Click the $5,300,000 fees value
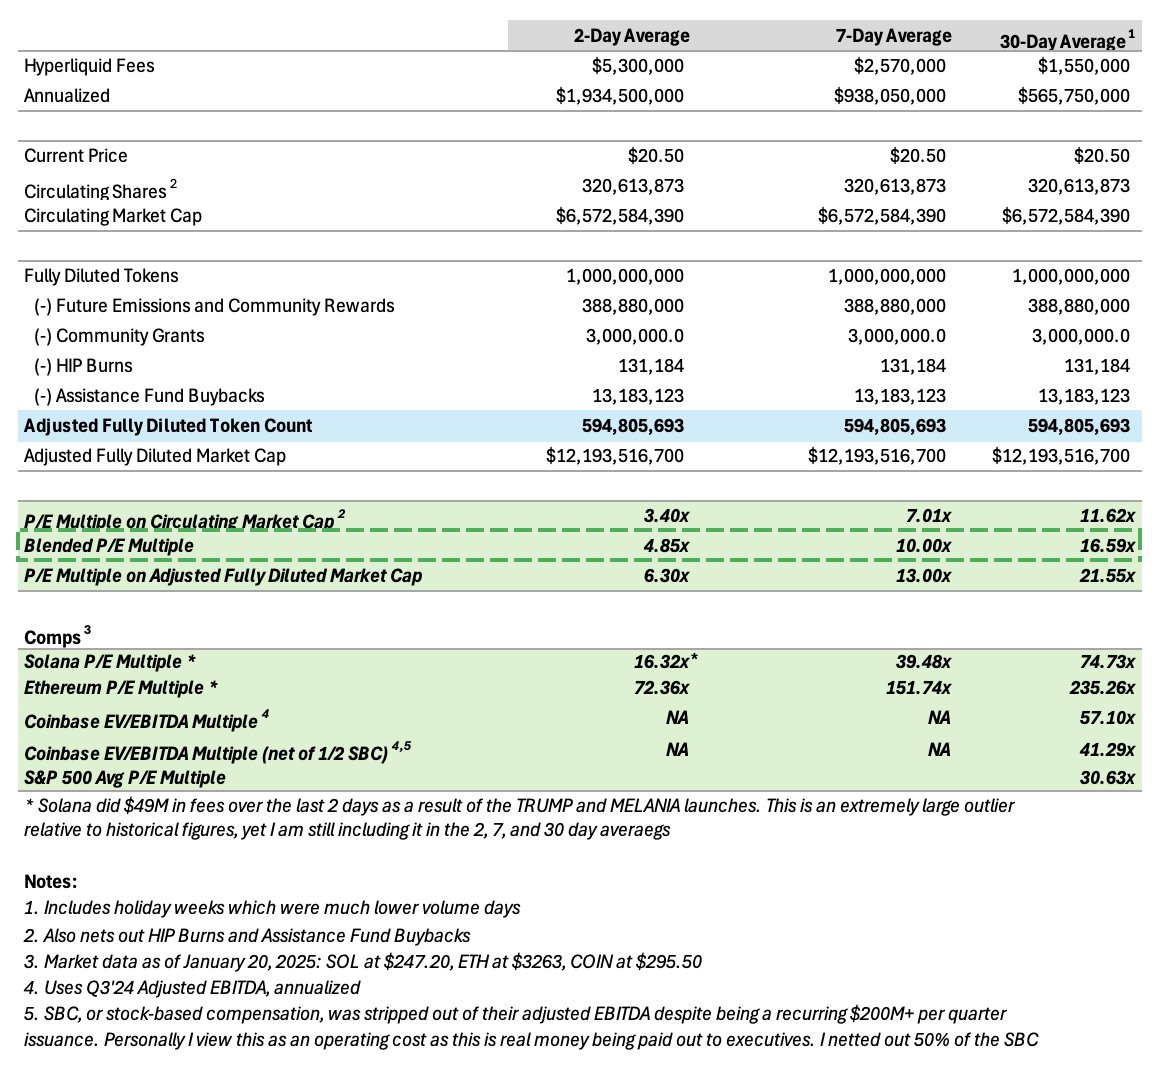Viewport: 1156px width, 1066px height. click(637, 66)
